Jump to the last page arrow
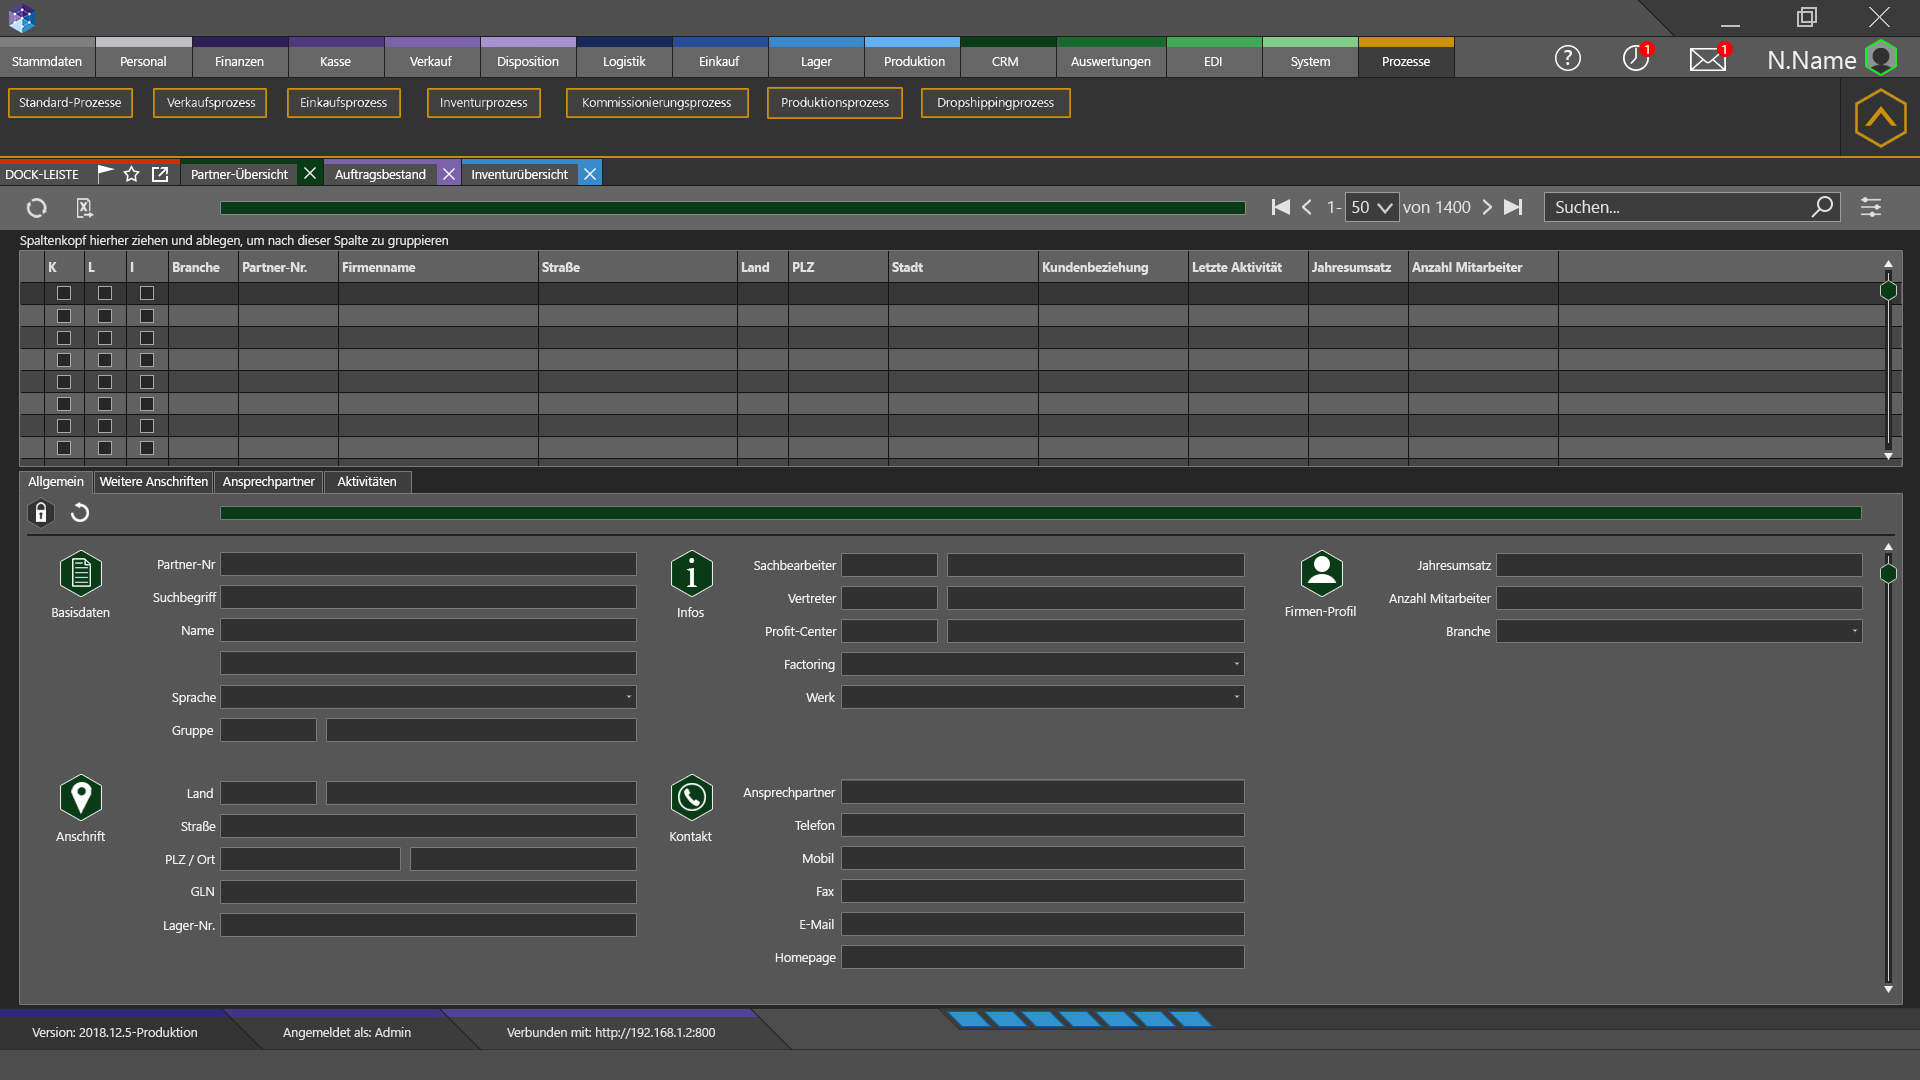The image size is (1920, 1080). coord(1513,207)
